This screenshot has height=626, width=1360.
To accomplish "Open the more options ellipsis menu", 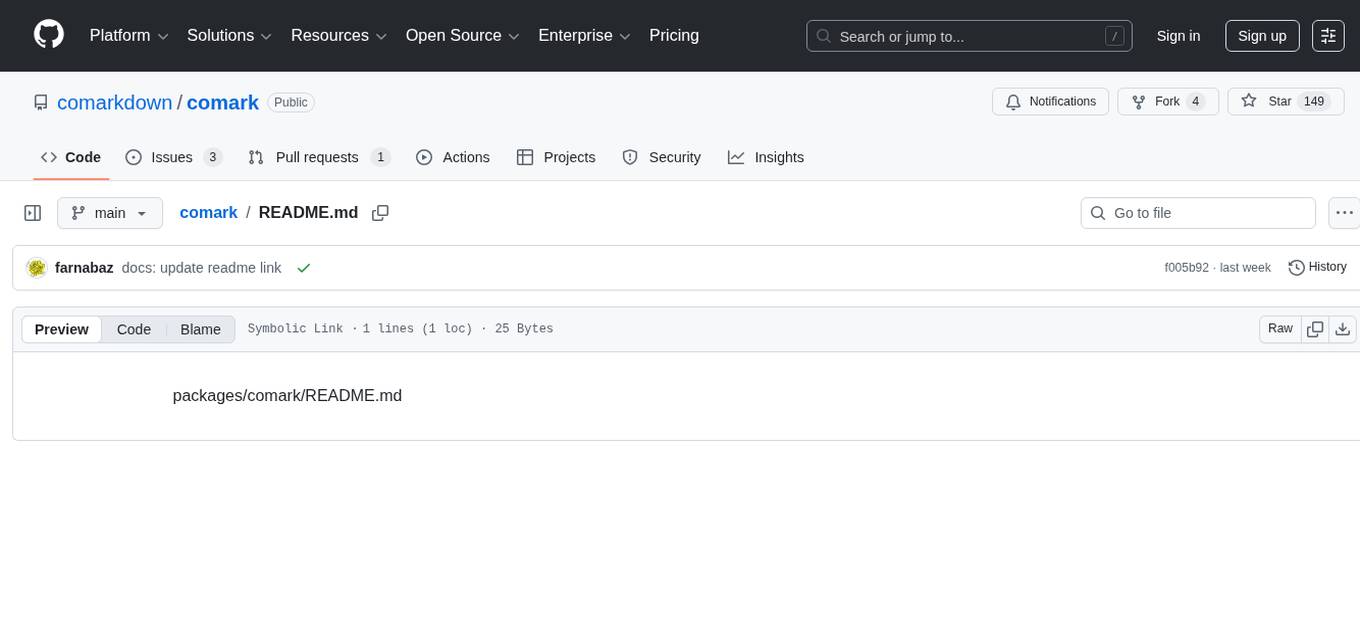I will coord(1344,212).
